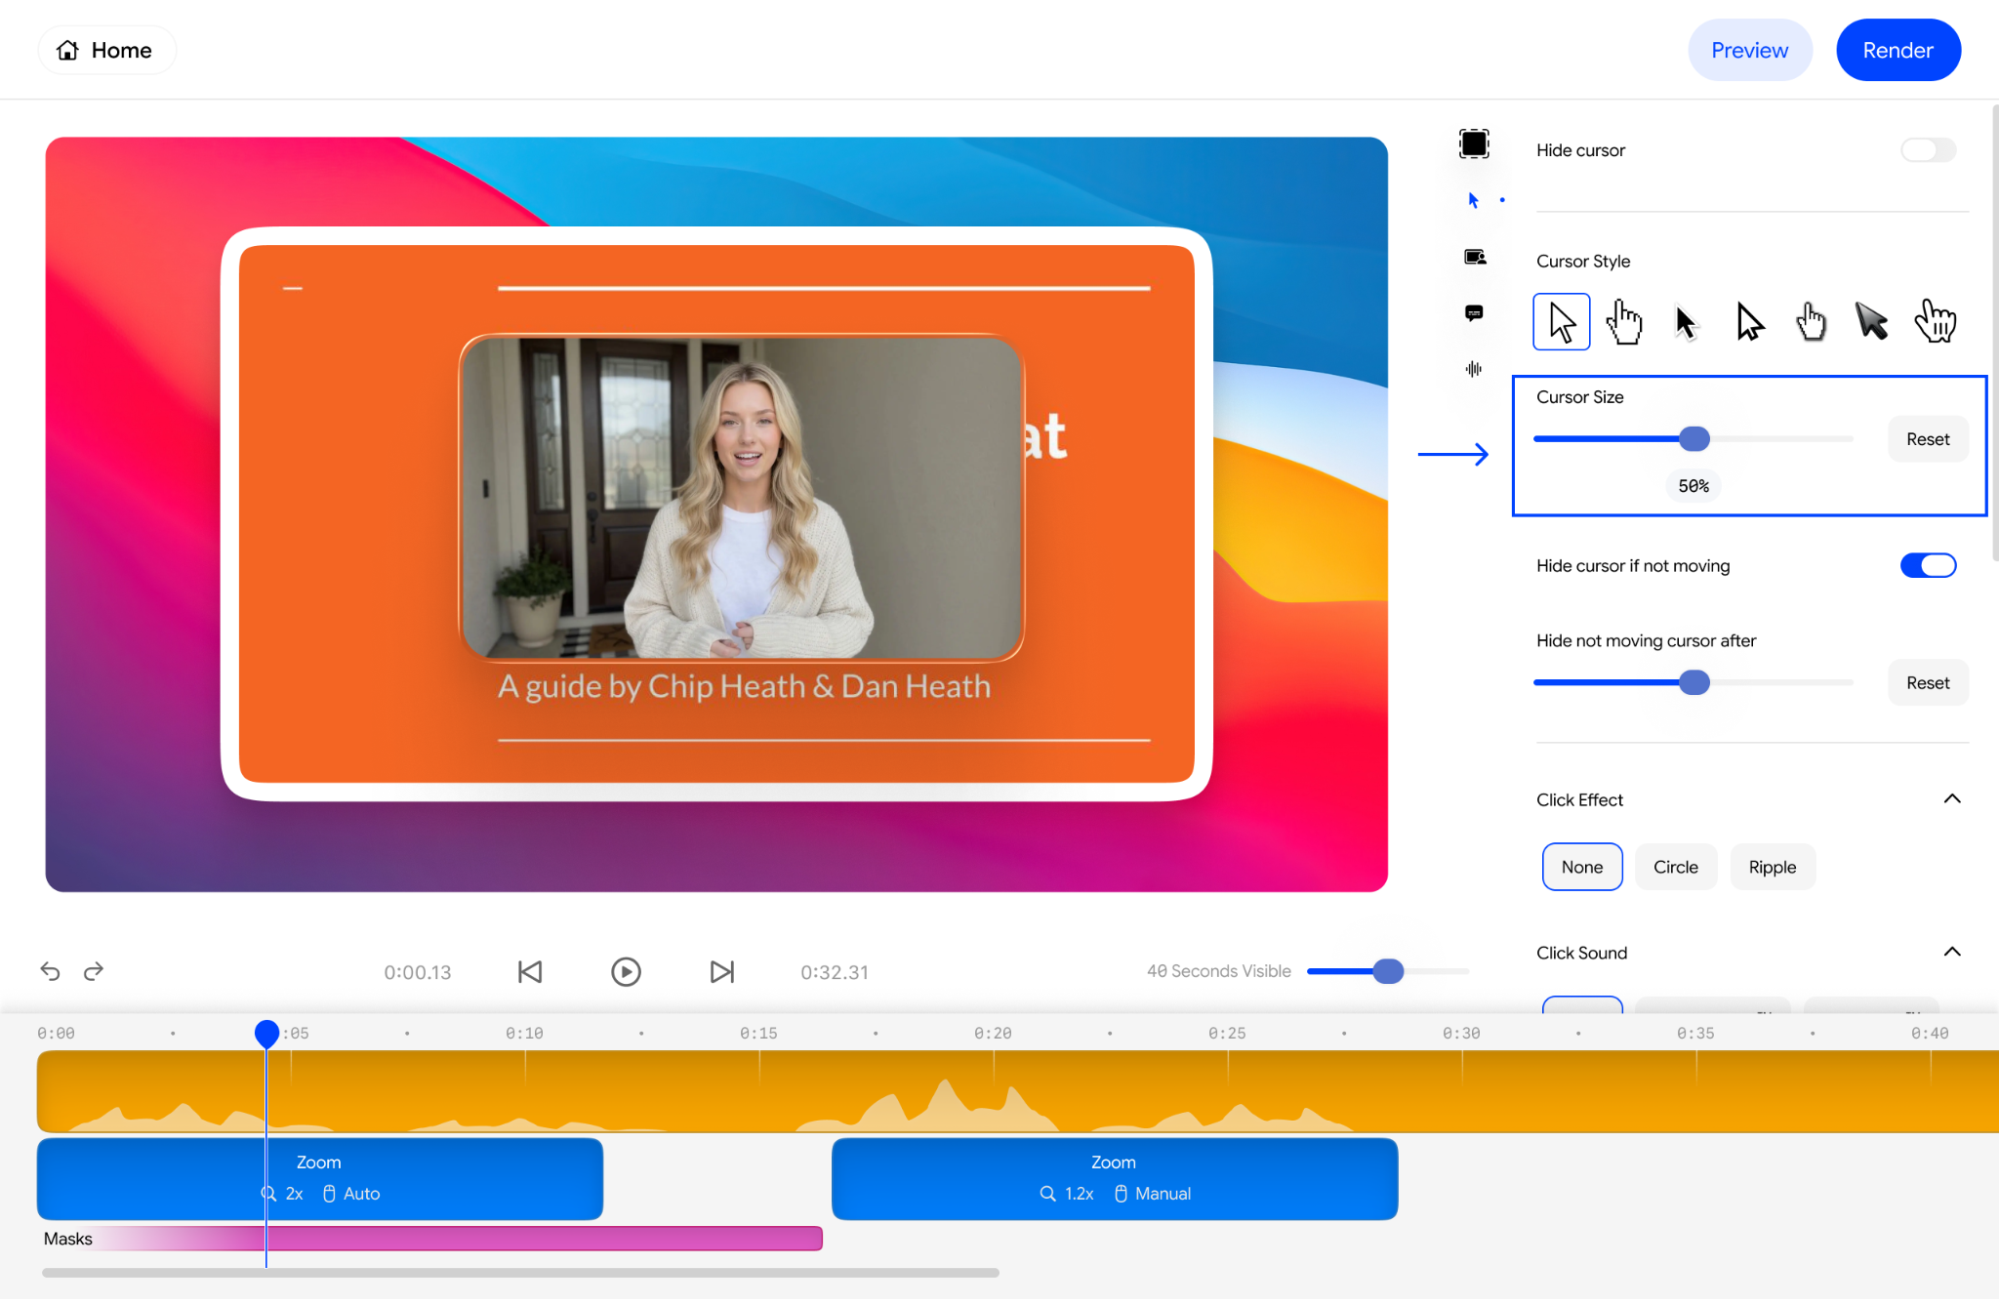Enable the Hide cursor toggle

[x=1927, y=150]
